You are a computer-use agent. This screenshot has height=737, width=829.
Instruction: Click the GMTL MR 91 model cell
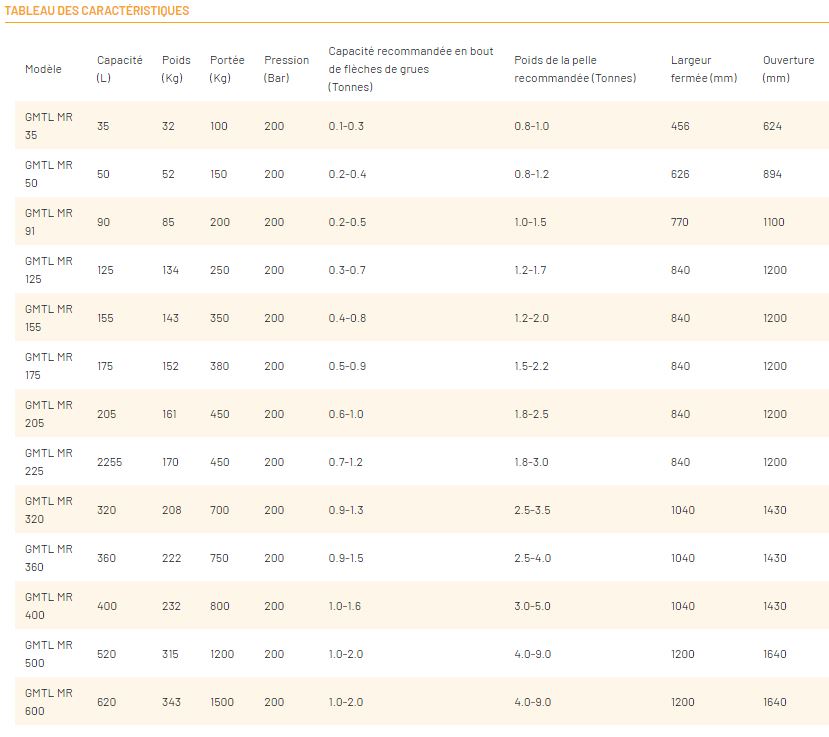coord(48,222)
